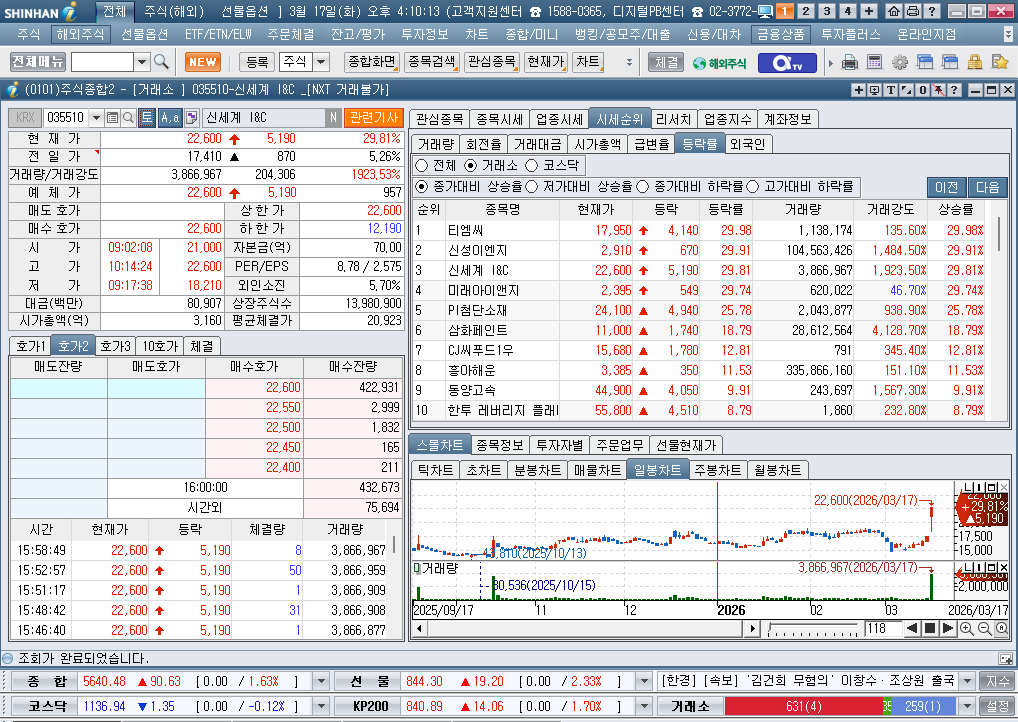This screenshot has width=1018, height=722.
Task: Select the 코스닥 radio button
Action: tap(532, 166)
